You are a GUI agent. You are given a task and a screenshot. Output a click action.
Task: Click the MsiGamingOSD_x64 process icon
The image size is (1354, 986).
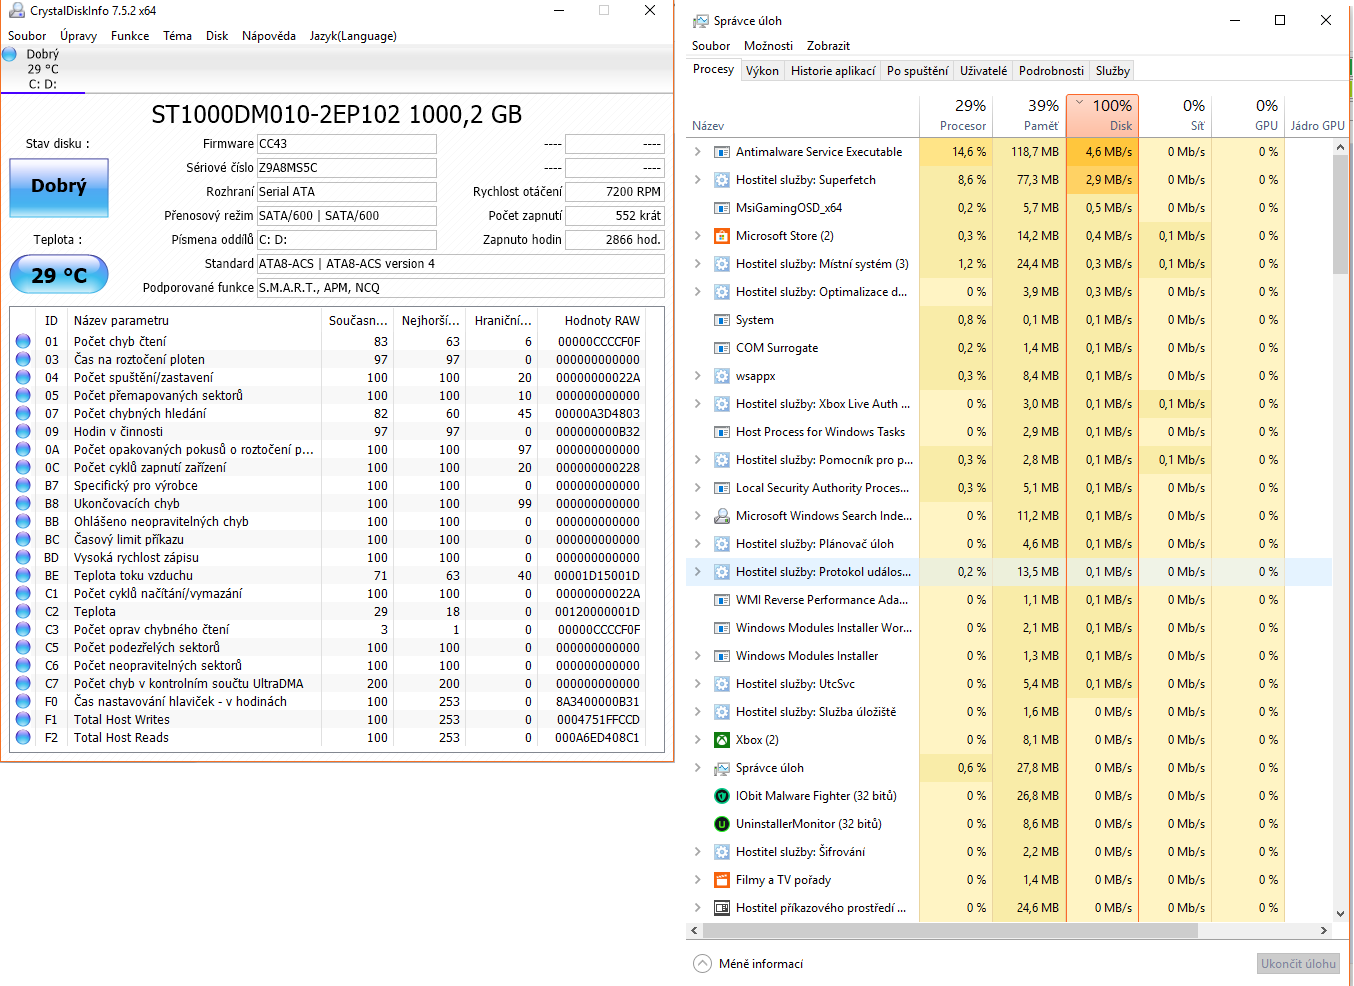click(x=721, y=208)
